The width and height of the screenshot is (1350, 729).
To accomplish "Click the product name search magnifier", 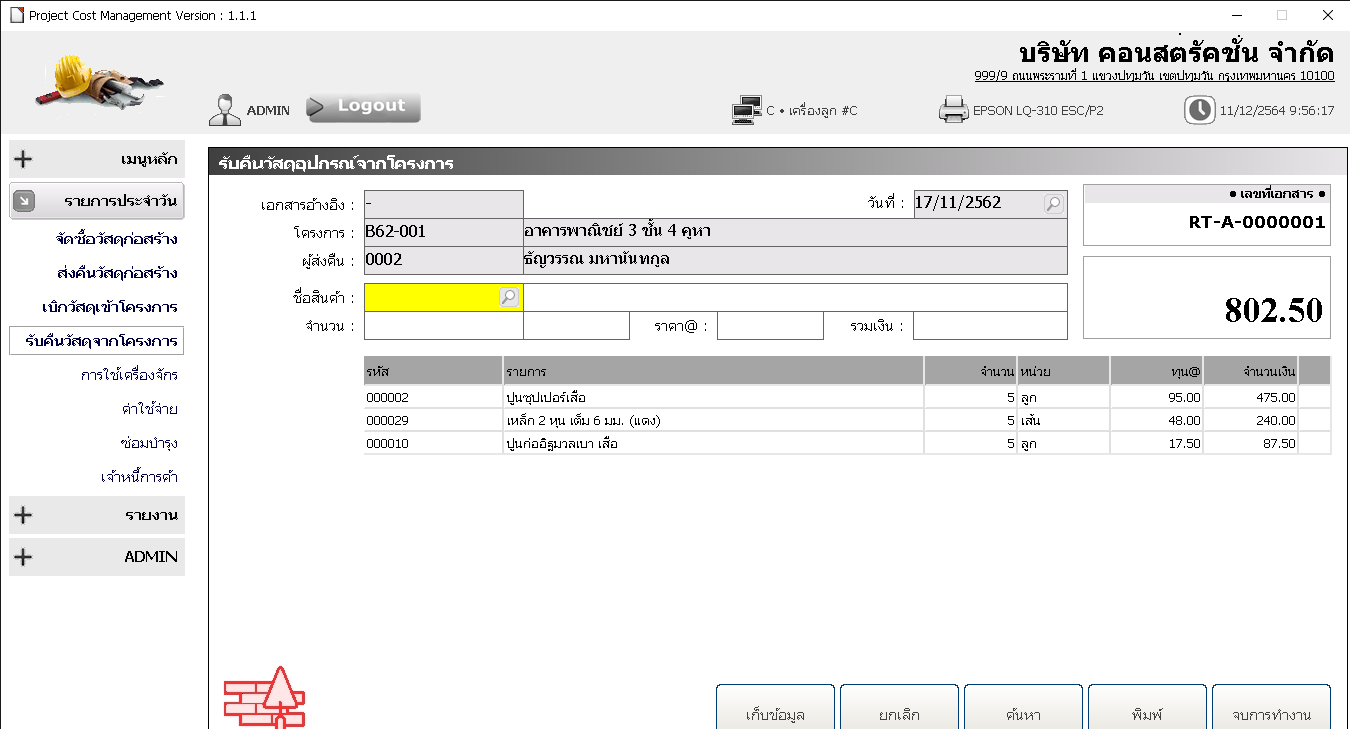I will point(508,297).
